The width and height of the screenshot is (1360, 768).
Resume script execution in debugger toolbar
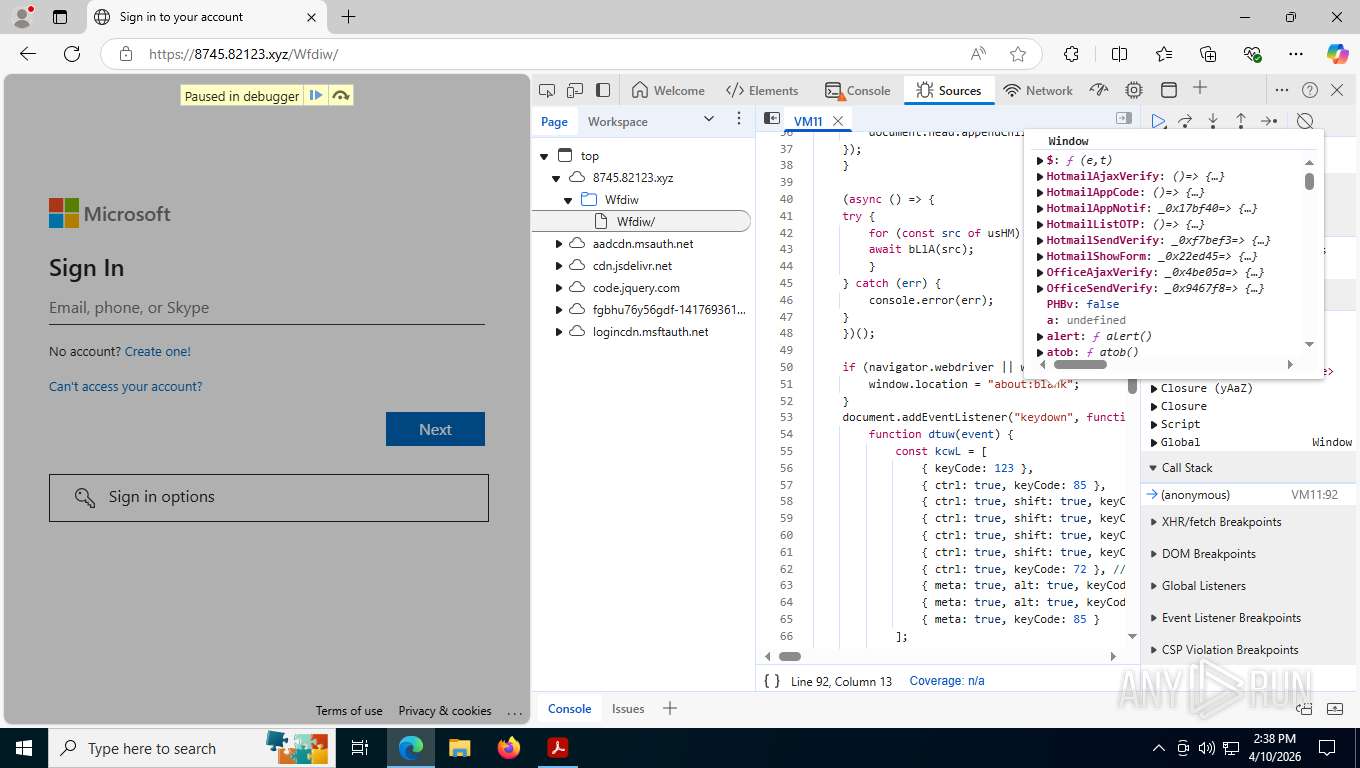(1158, 121)
